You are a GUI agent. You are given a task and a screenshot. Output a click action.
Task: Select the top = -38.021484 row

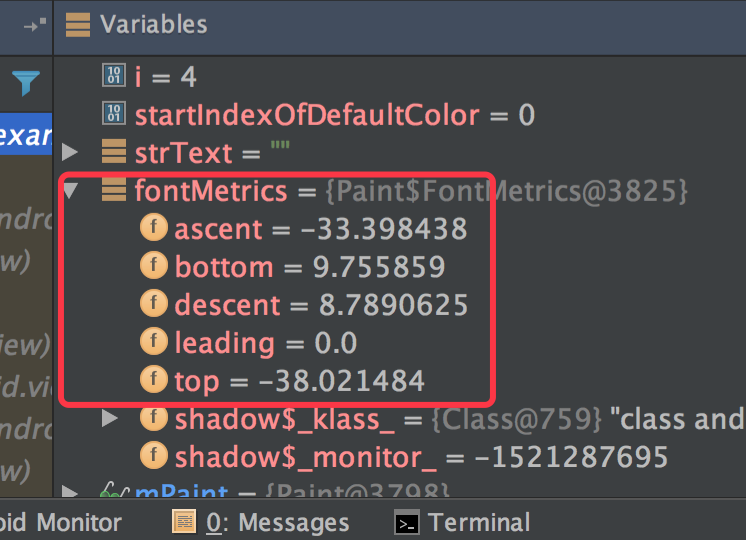coord(299,380)
